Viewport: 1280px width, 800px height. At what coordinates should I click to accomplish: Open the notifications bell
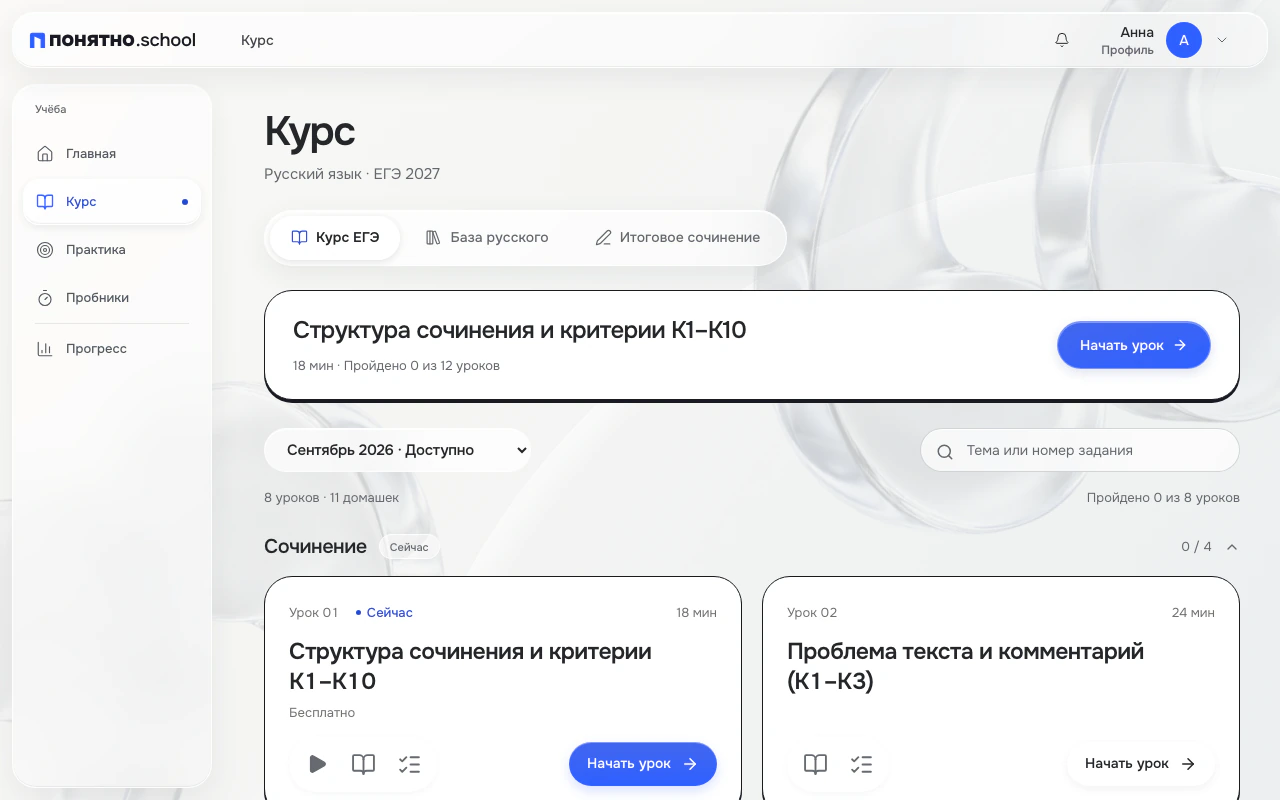1062,40
